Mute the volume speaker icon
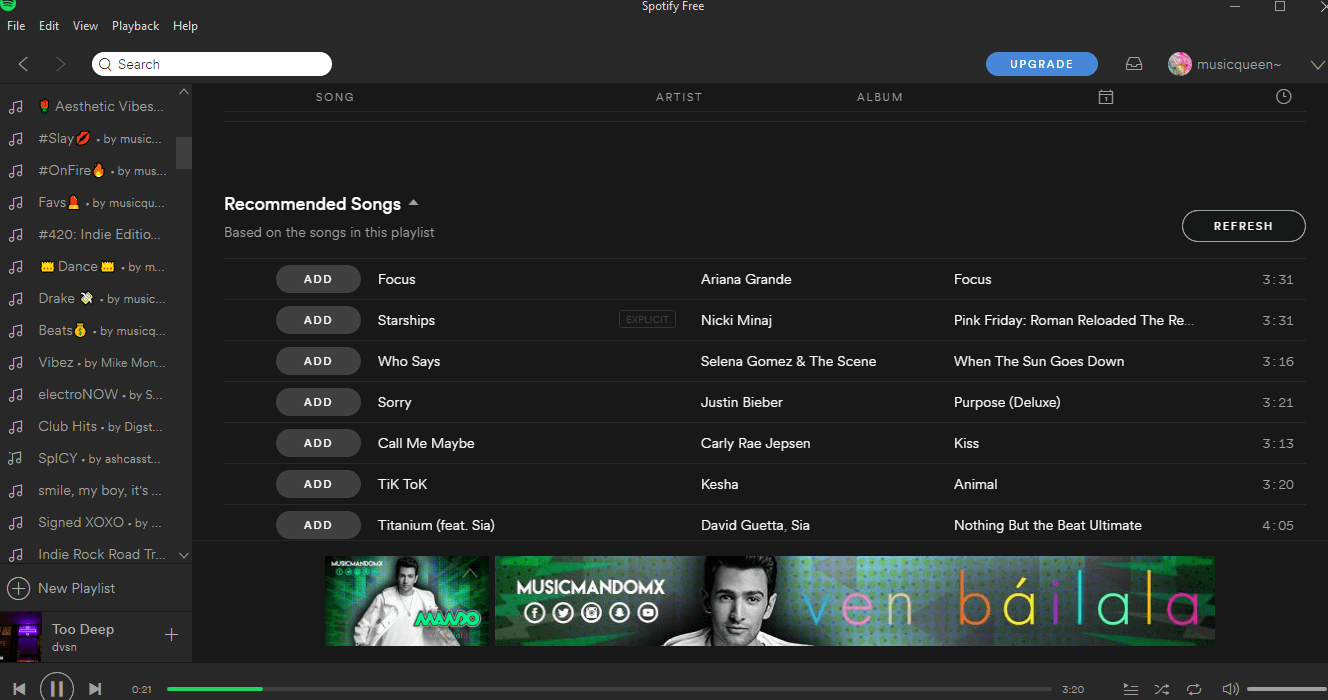Viewport: 1328px width, 700px height. click(x=1230, y=689)
